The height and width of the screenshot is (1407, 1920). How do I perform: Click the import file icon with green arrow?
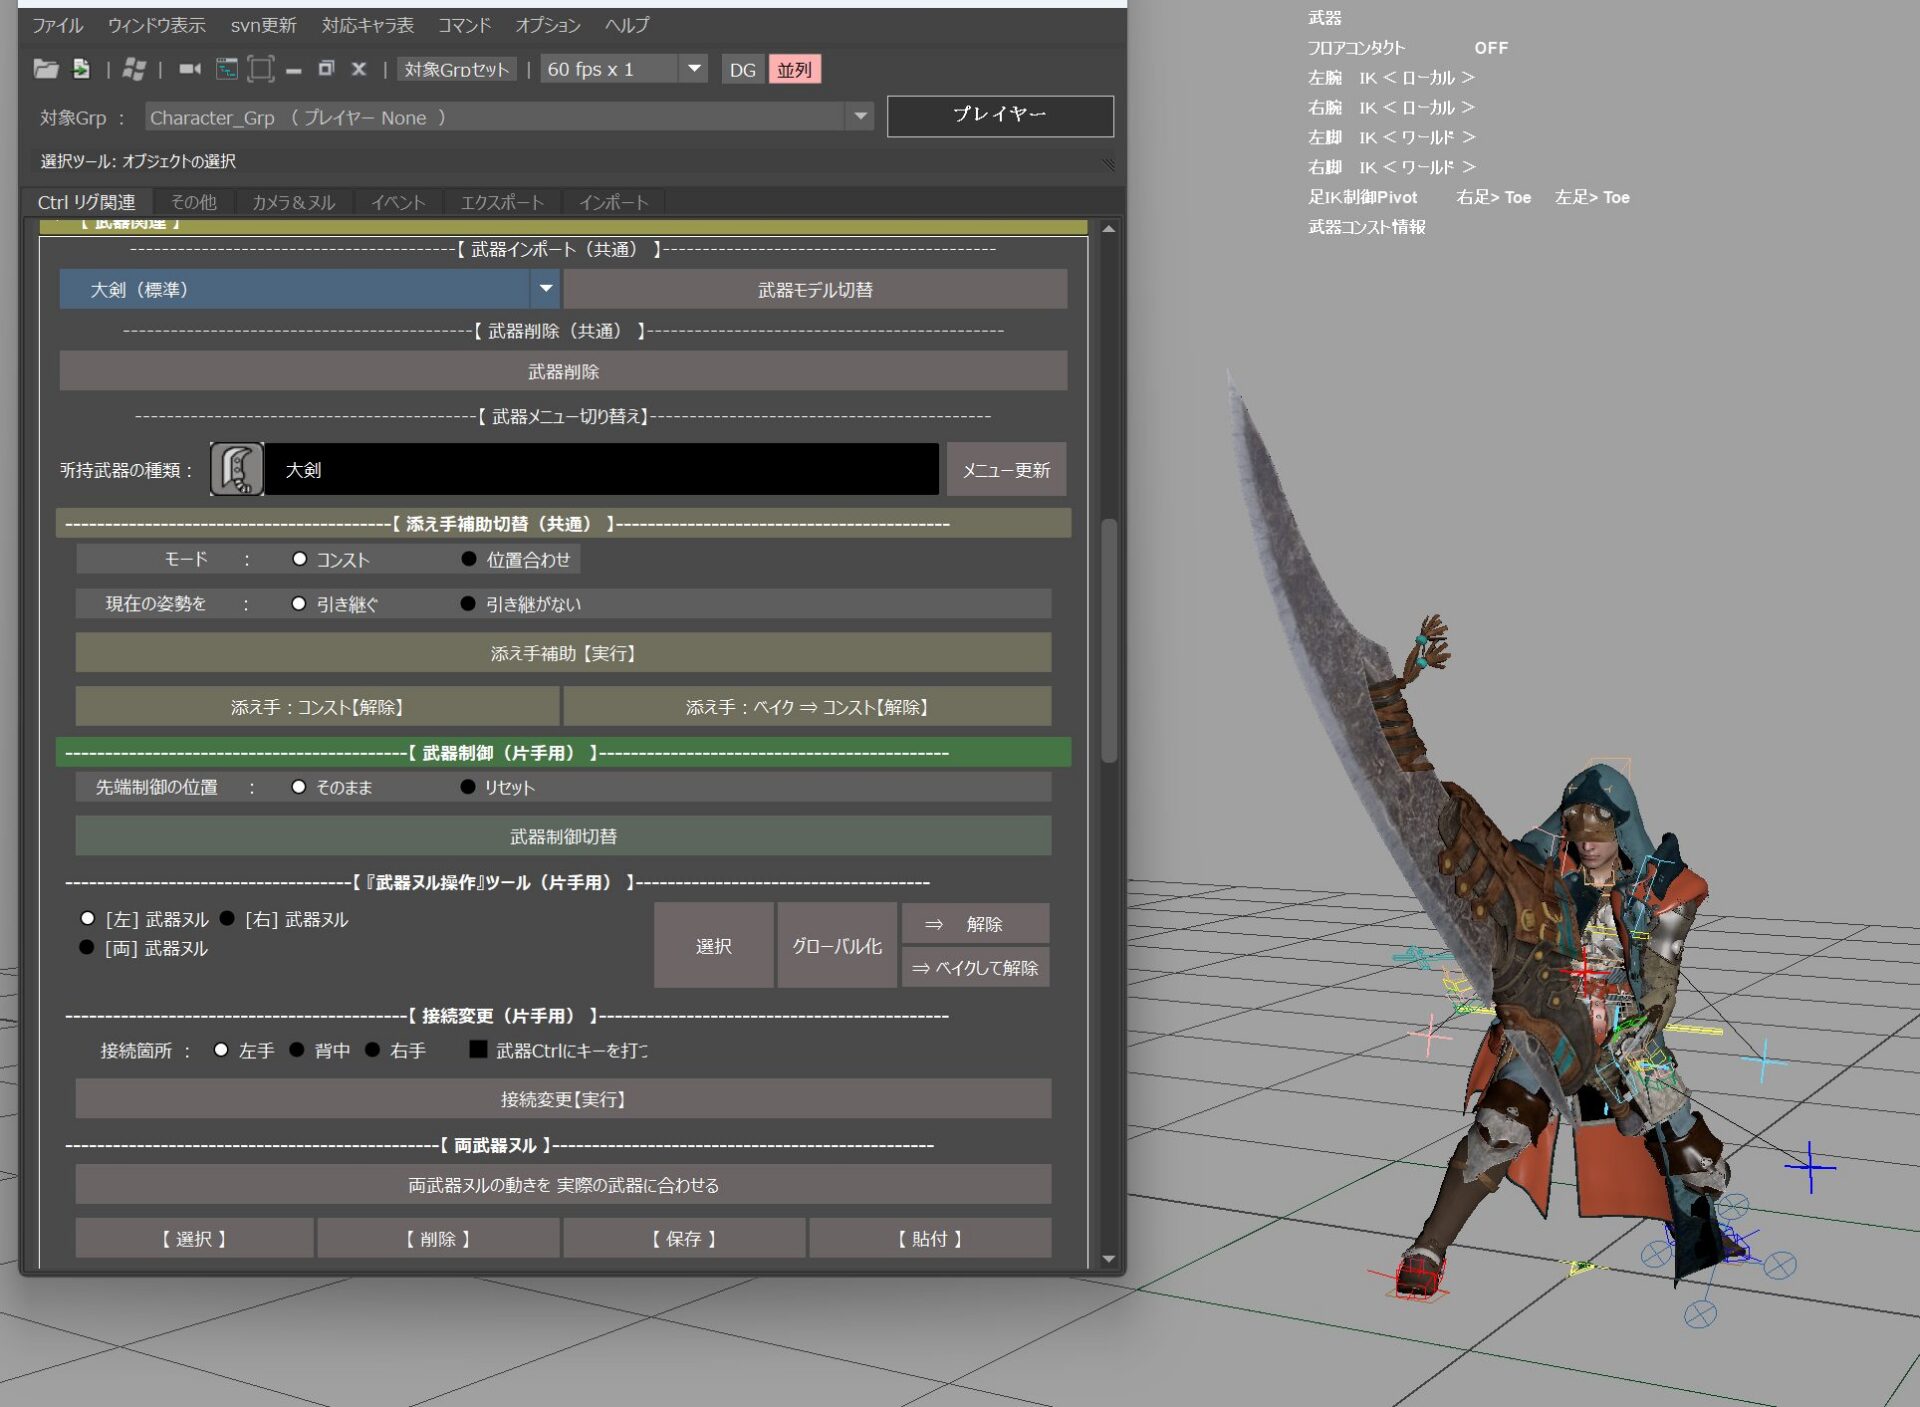pos(81,69)
